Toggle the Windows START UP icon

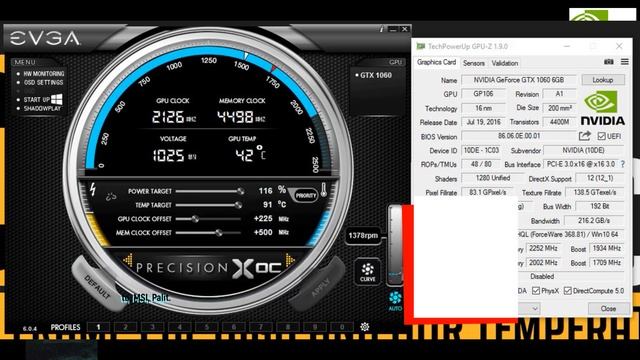pyautogui.click(x=57, y=99)
